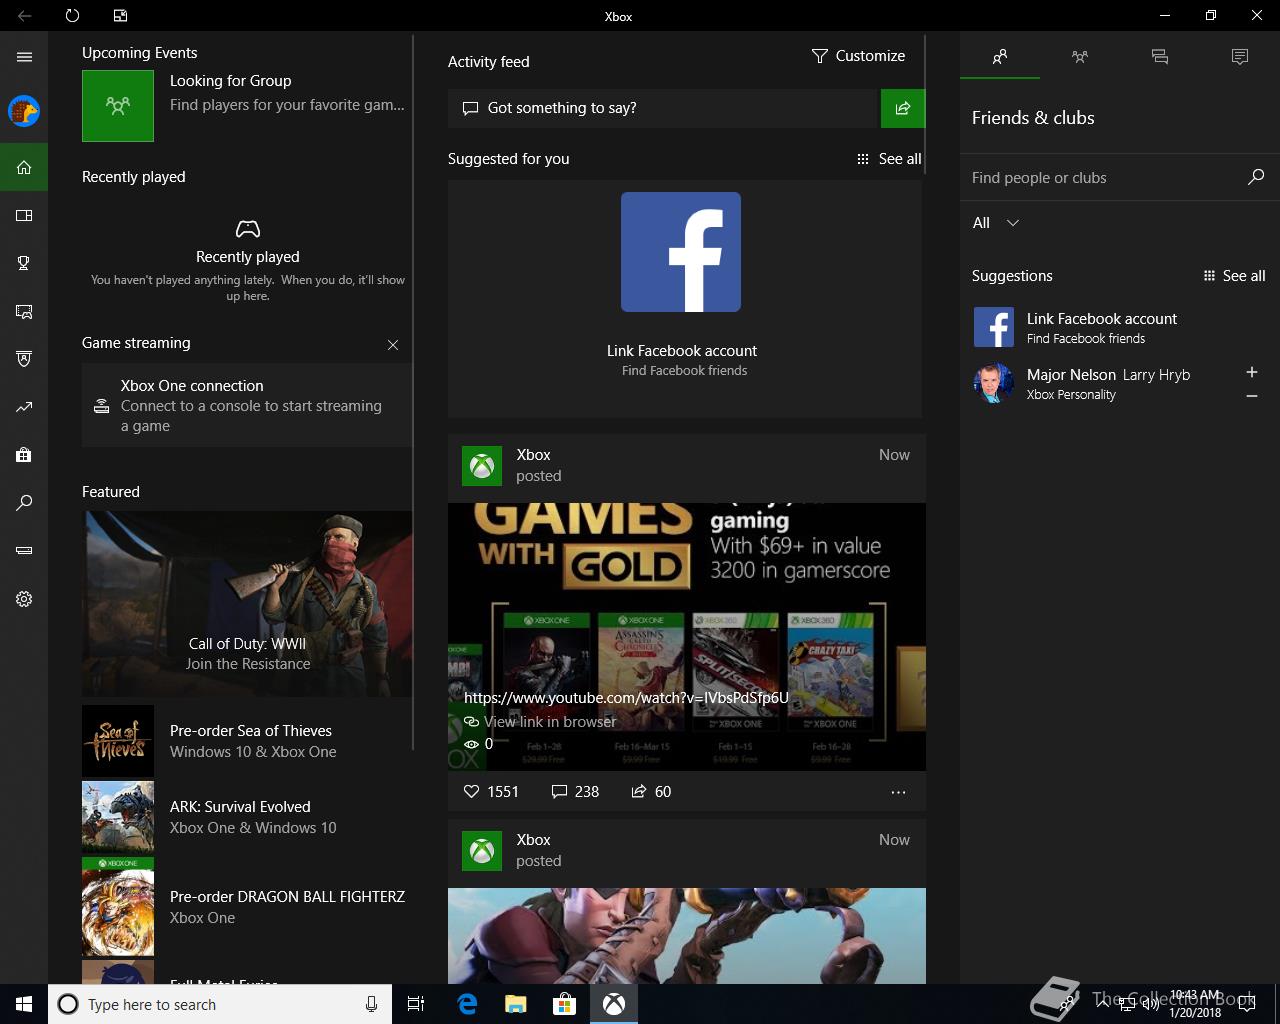1280x1024 pixels.
Task: Click See all in Suggestions panel
Action: tap(1235, 276)
